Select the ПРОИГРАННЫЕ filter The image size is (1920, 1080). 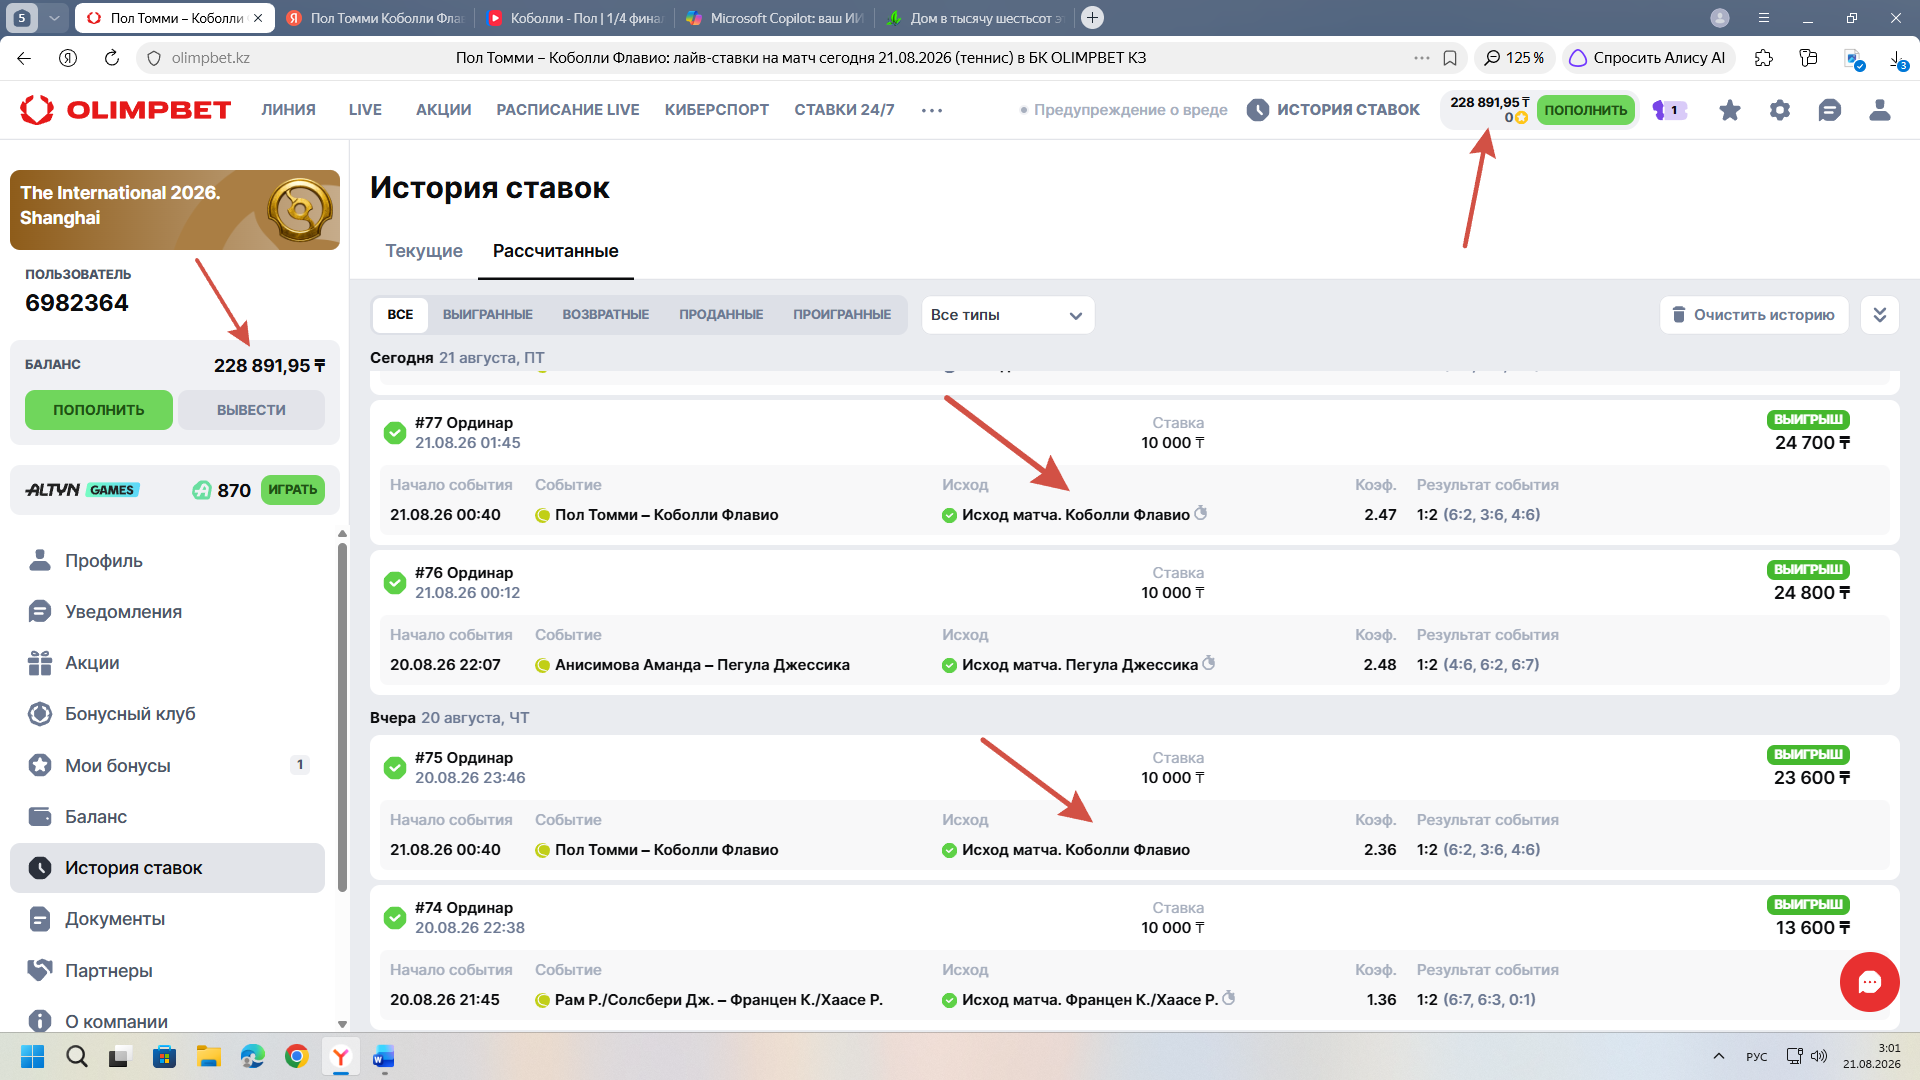coord(842,315)
